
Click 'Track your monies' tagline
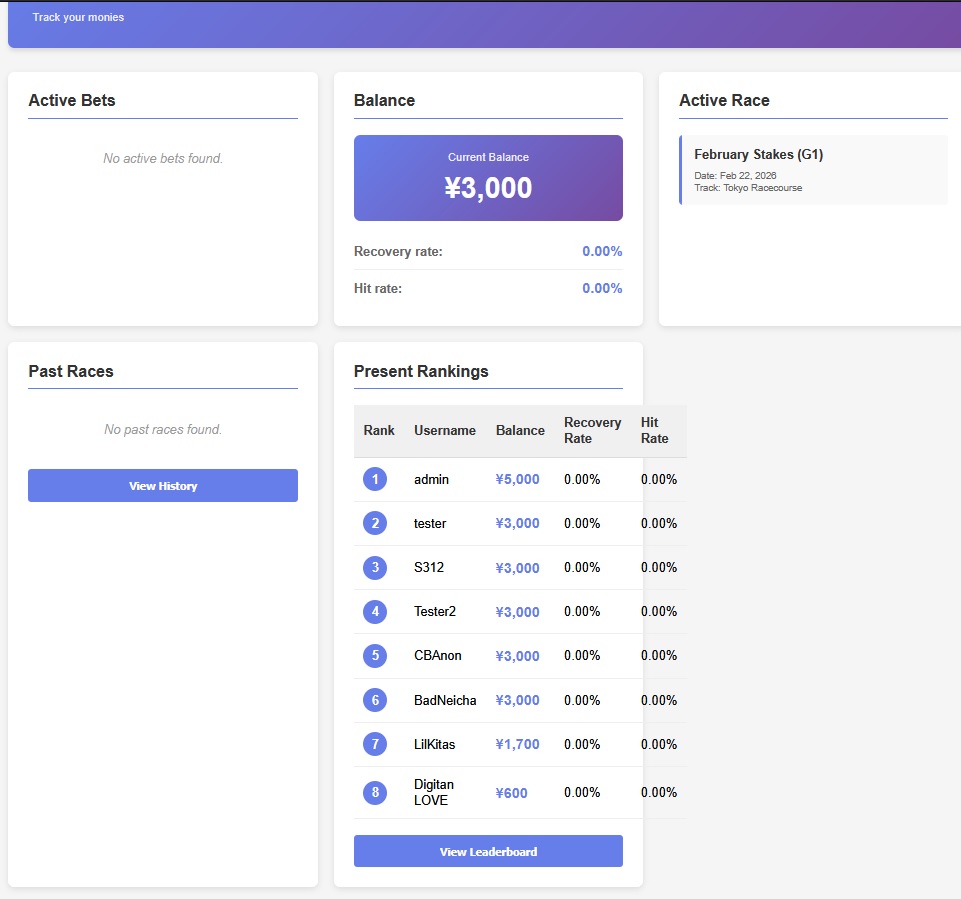point(78,17)
